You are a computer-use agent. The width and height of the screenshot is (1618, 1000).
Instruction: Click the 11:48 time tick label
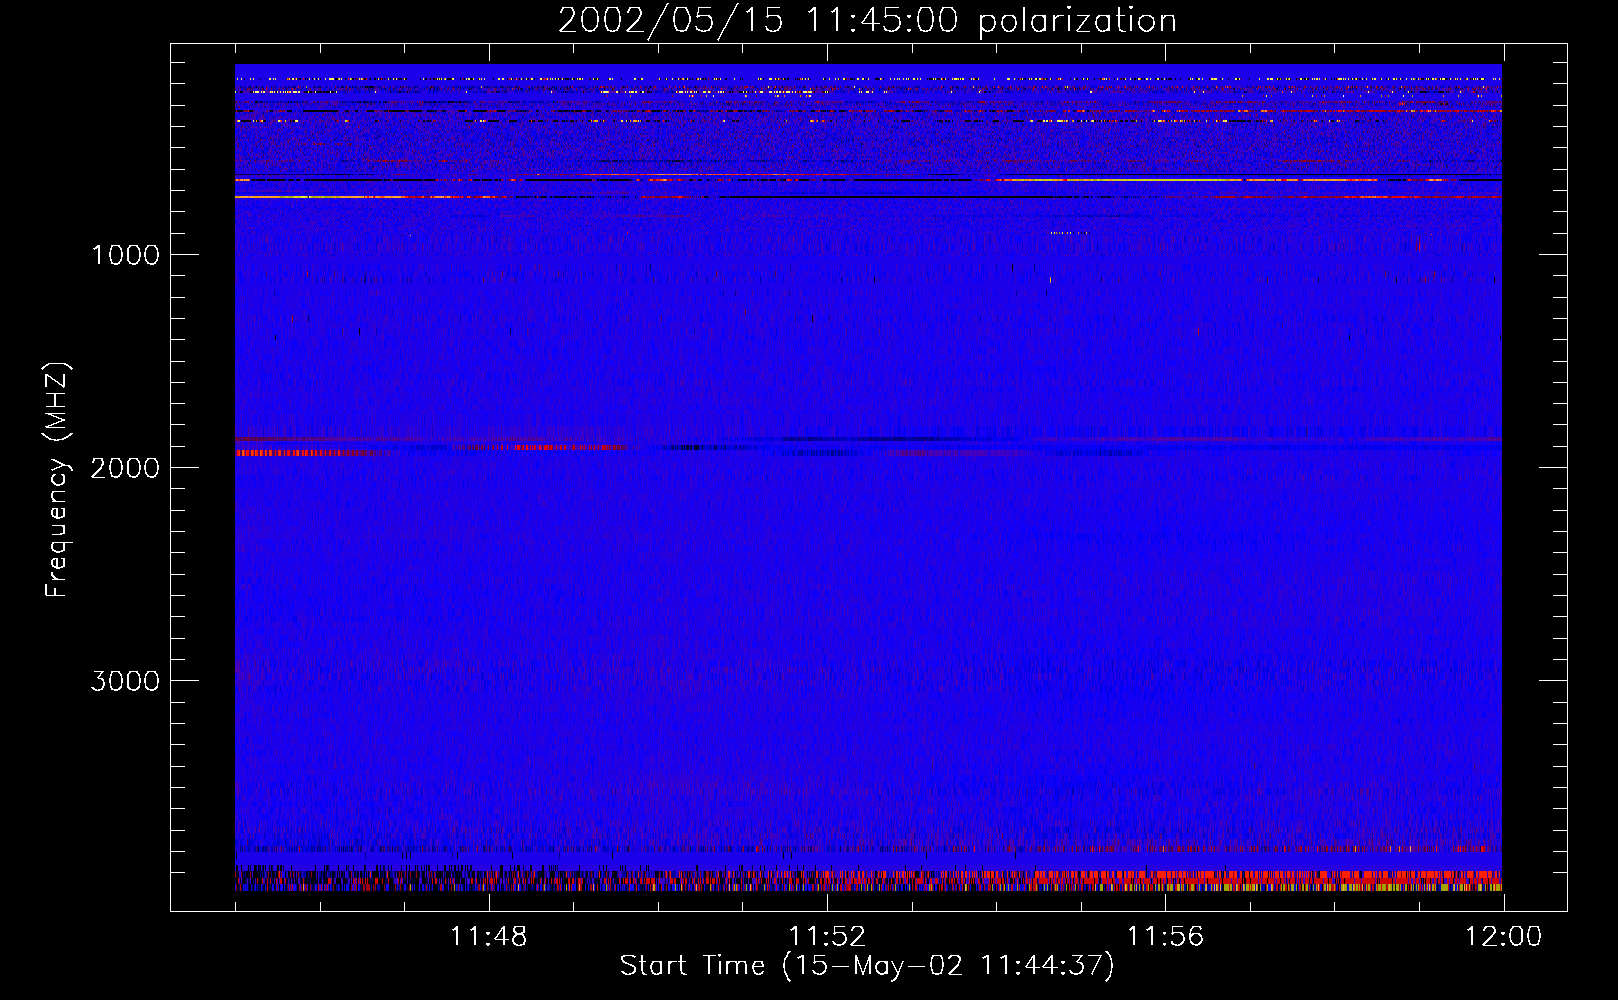click(x=488, y=937)
